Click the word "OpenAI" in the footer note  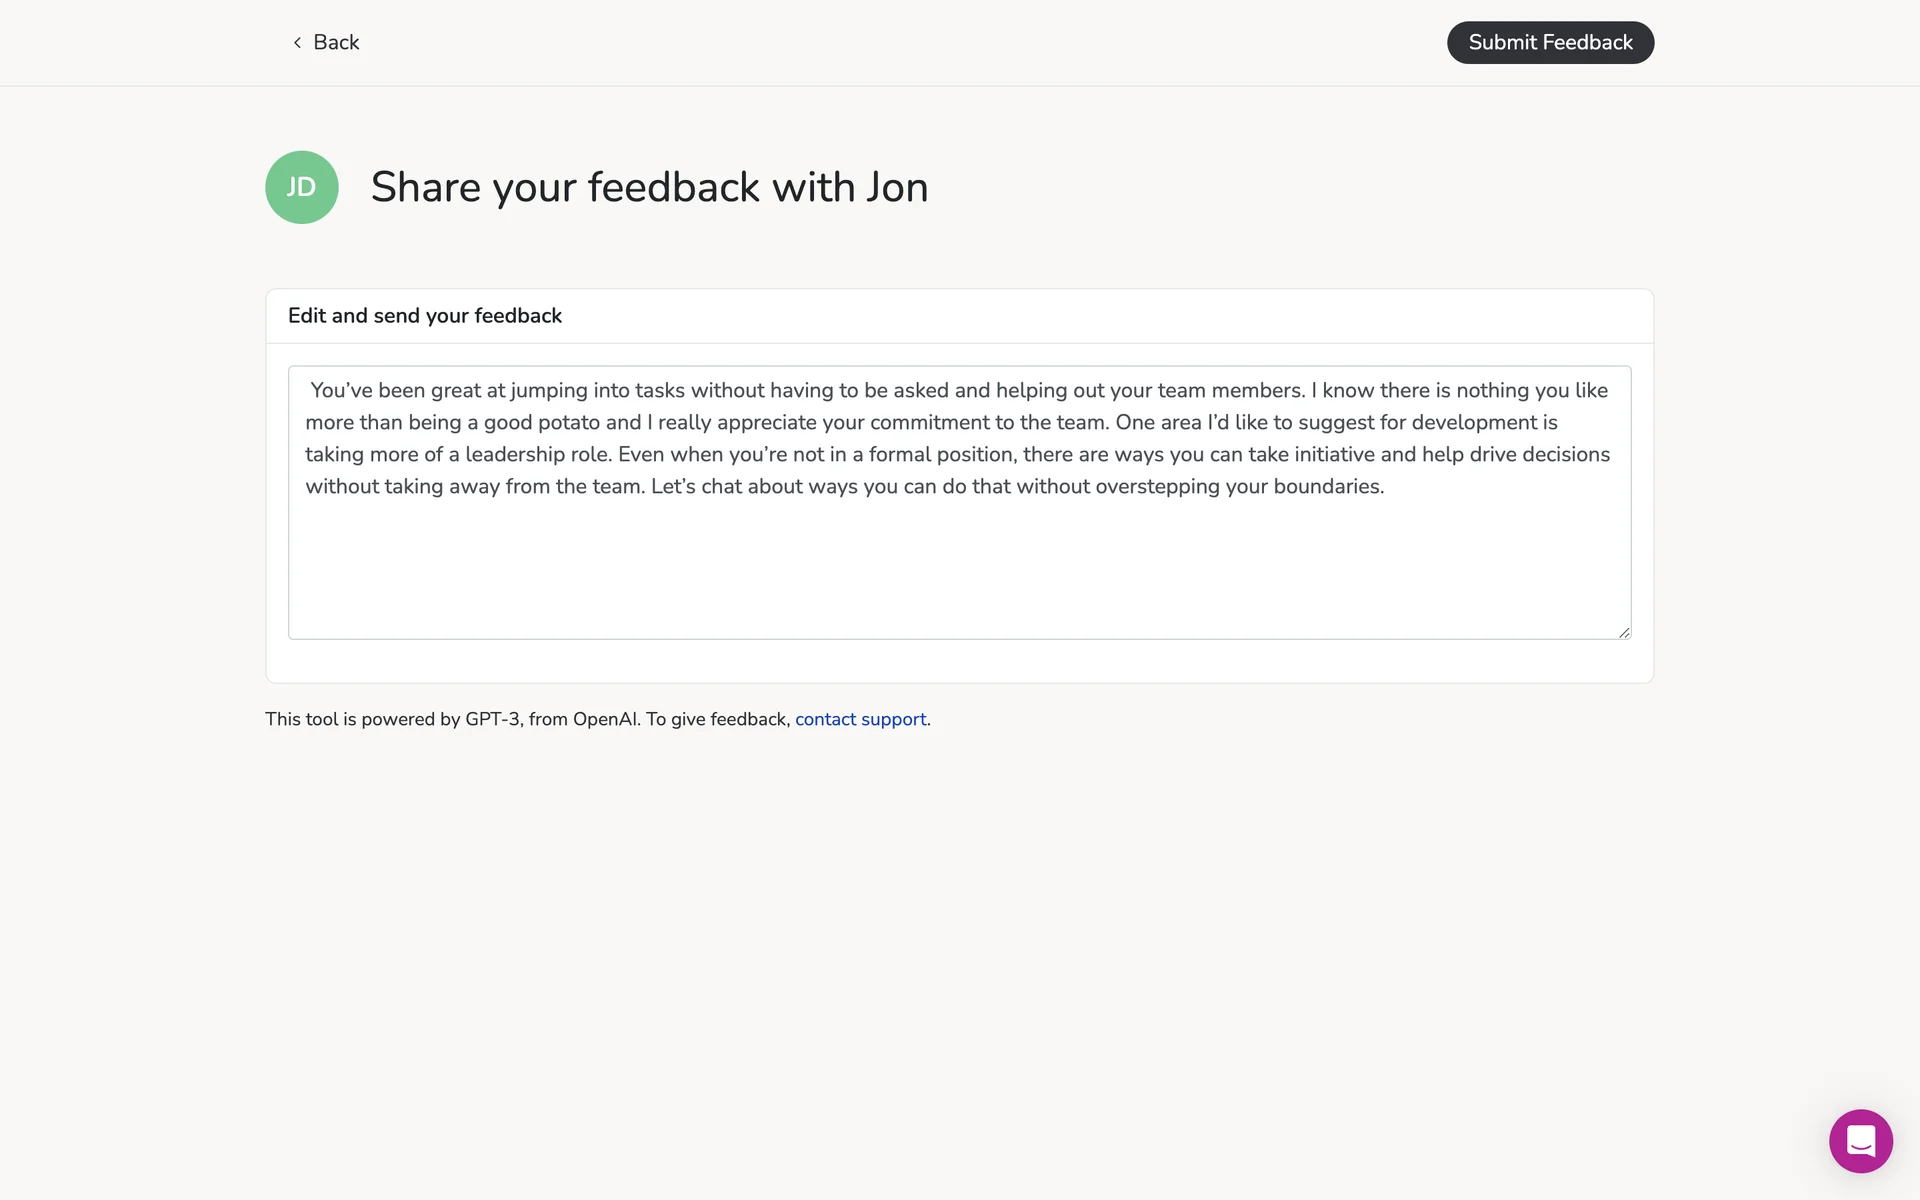[x=605, y=719]
